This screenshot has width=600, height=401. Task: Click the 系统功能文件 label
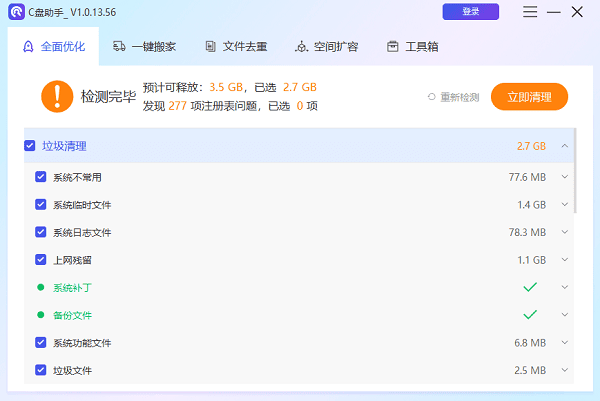[x=82, y=343]
